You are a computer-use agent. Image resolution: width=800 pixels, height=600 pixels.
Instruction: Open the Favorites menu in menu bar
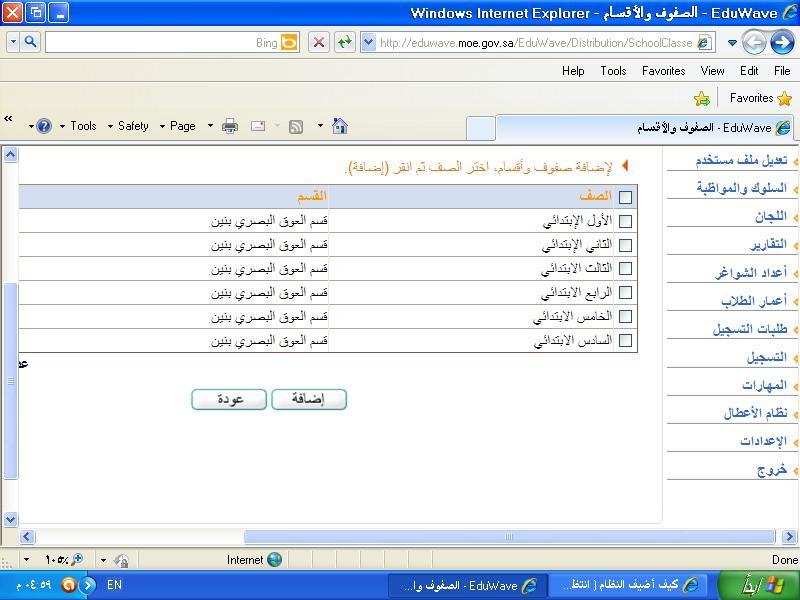click(663, 71)
